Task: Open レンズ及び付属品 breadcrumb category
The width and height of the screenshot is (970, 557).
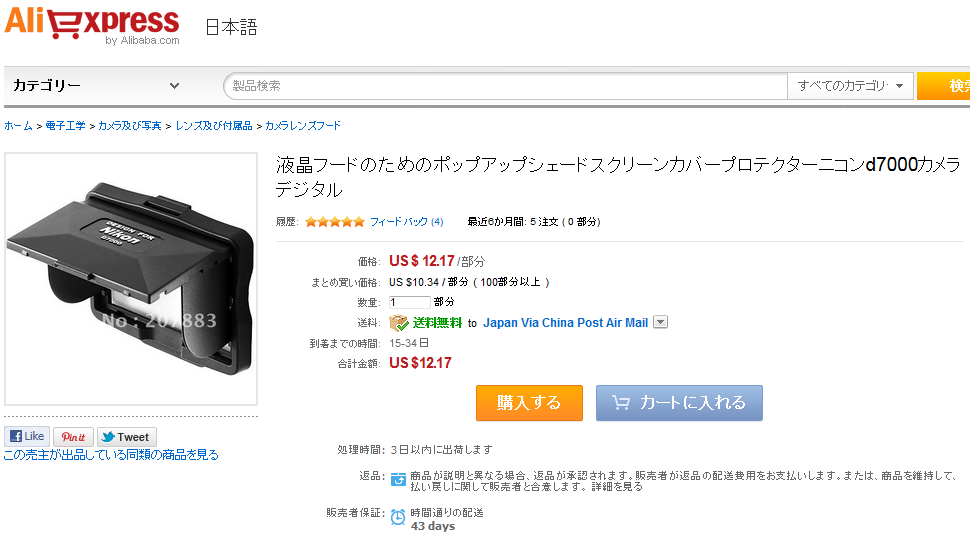Action: (x=214, y=126)
